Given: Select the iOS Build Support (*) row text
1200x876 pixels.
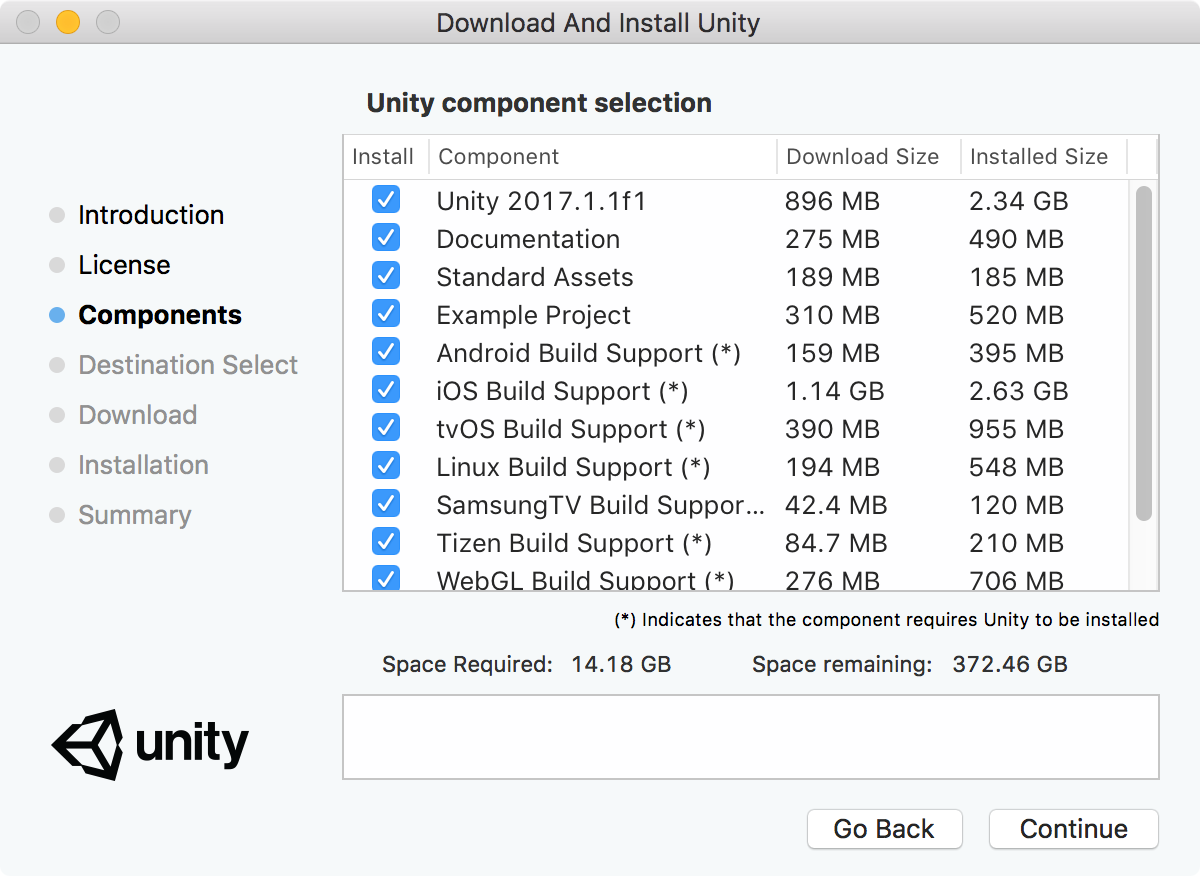Looking at the screenshot, I should tap(562, 391).
